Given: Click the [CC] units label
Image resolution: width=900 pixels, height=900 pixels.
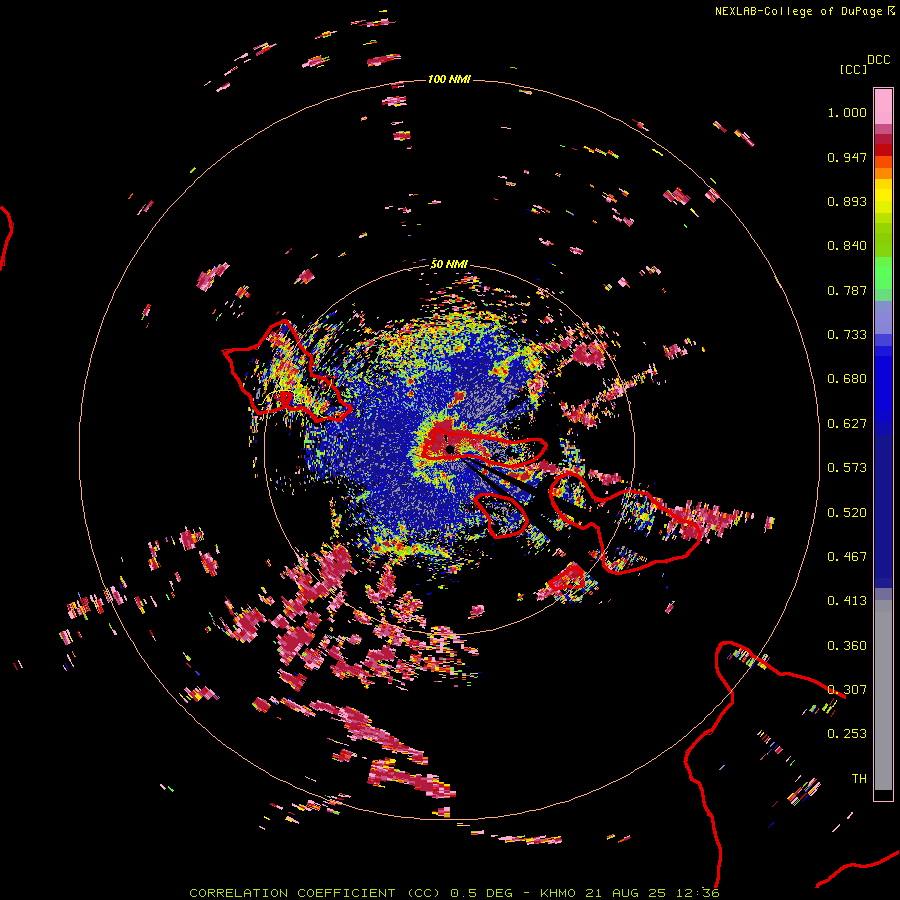Looking at the screenshot, I should (853, 69).
